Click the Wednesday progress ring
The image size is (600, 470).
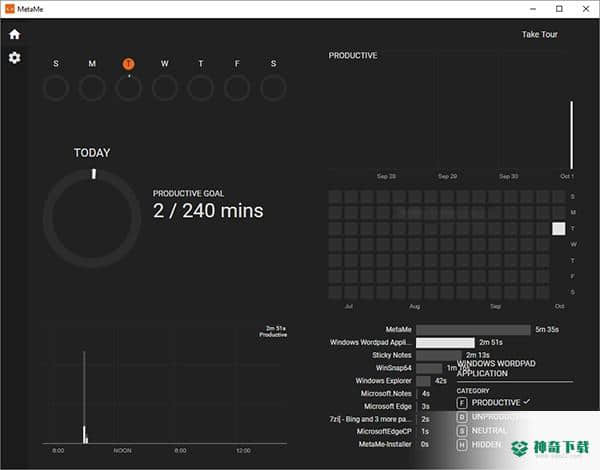(165, 88)
